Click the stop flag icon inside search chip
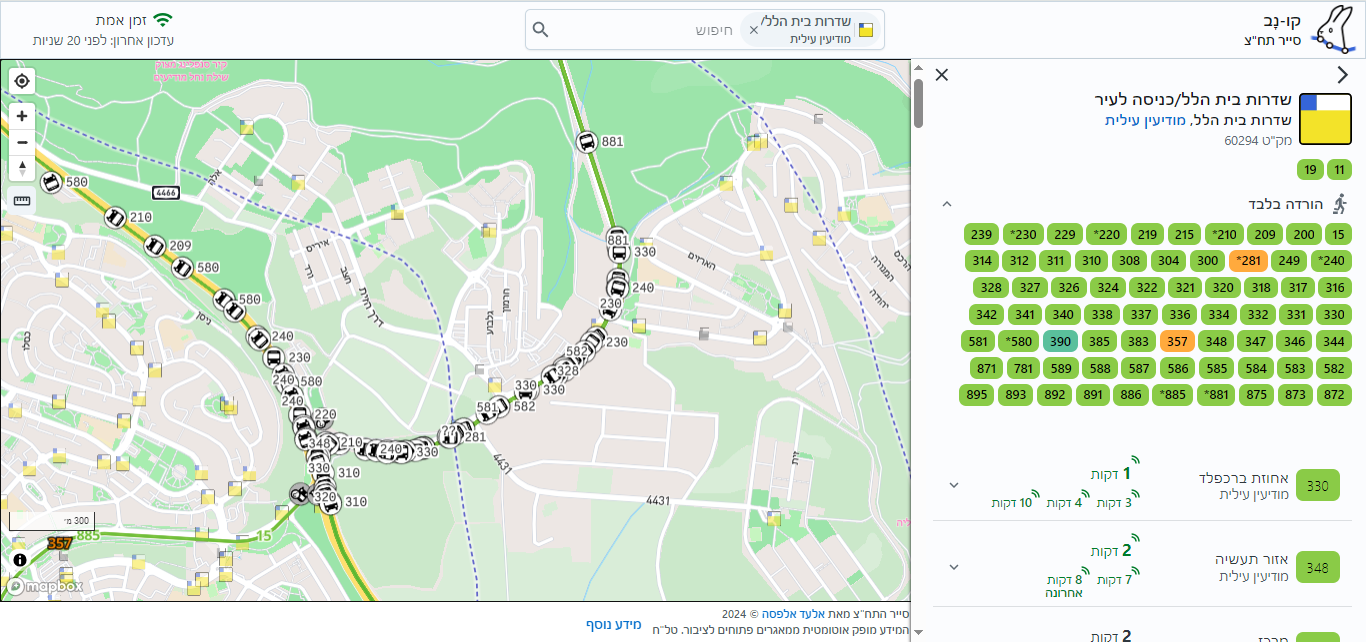1366x642 pixels. [866, 30]
